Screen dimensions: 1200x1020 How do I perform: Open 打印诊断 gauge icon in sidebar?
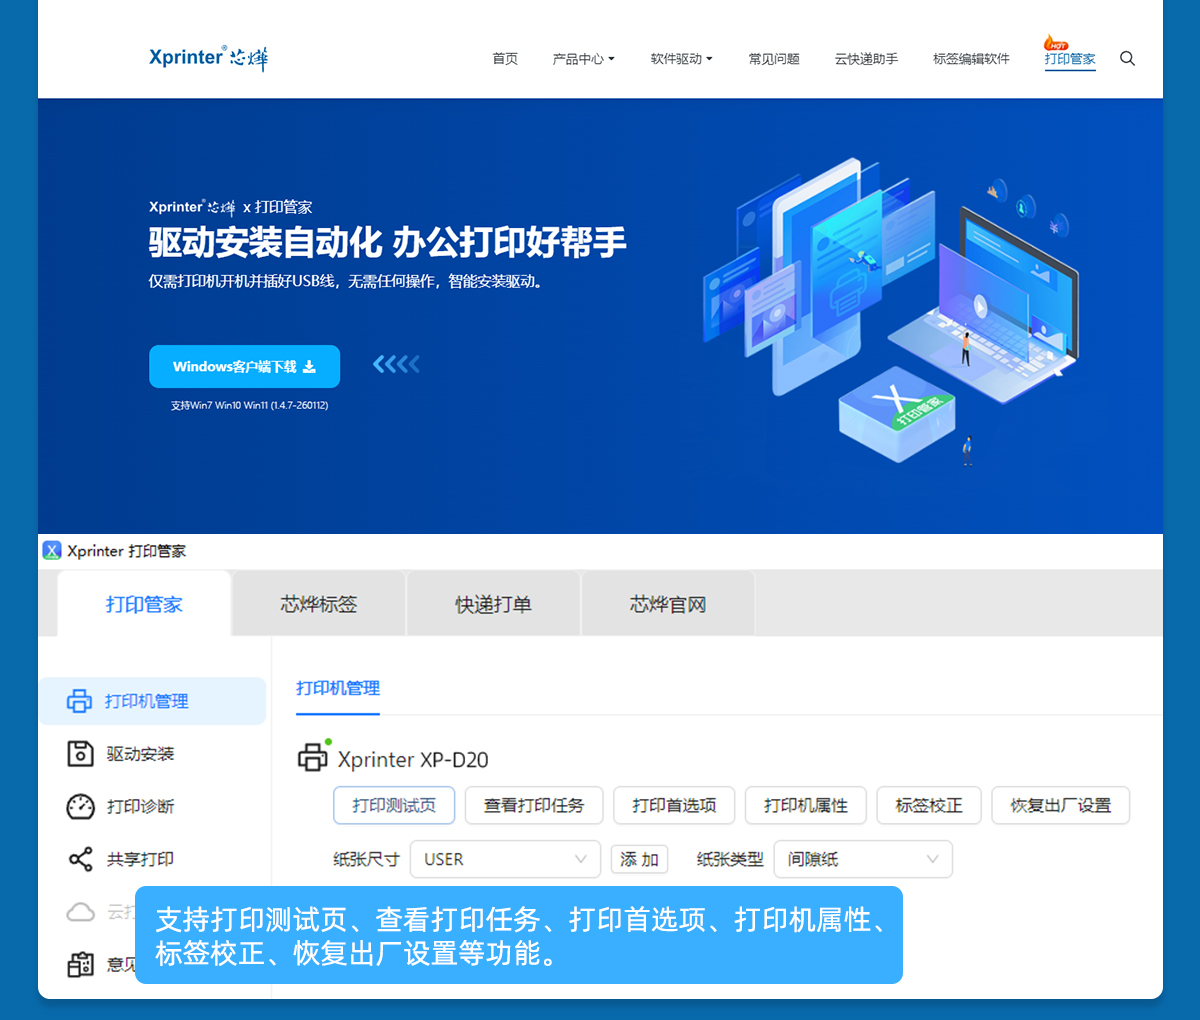[x=80, y=806]
